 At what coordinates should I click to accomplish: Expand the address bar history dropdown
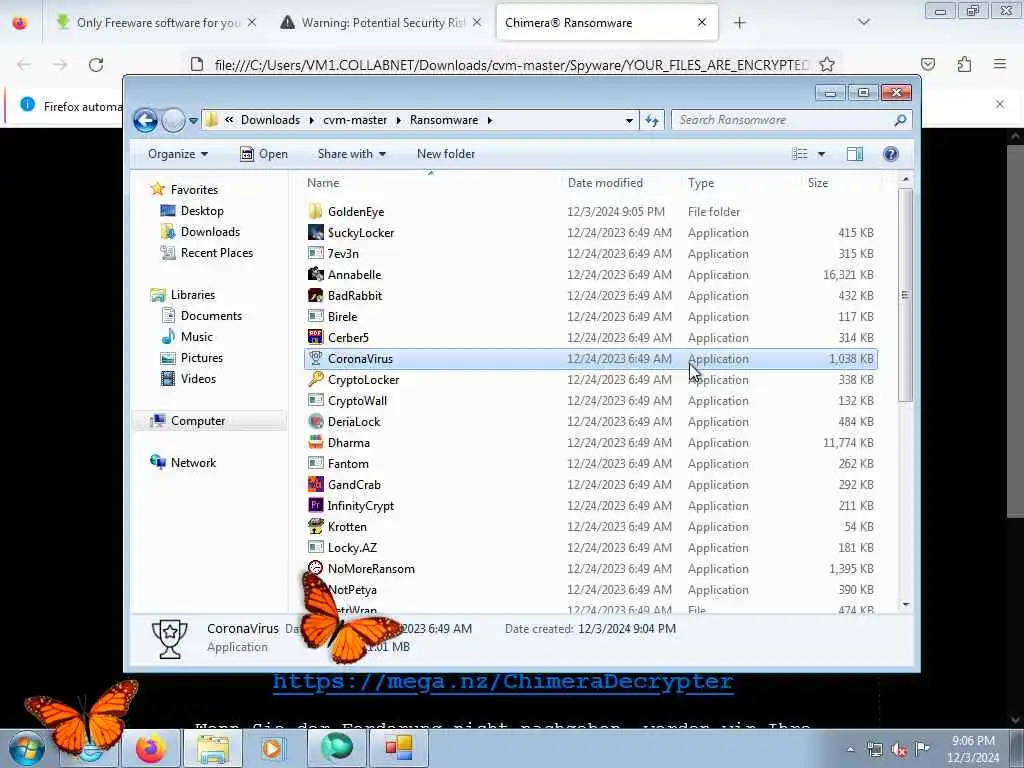click(x=629, y=121)
